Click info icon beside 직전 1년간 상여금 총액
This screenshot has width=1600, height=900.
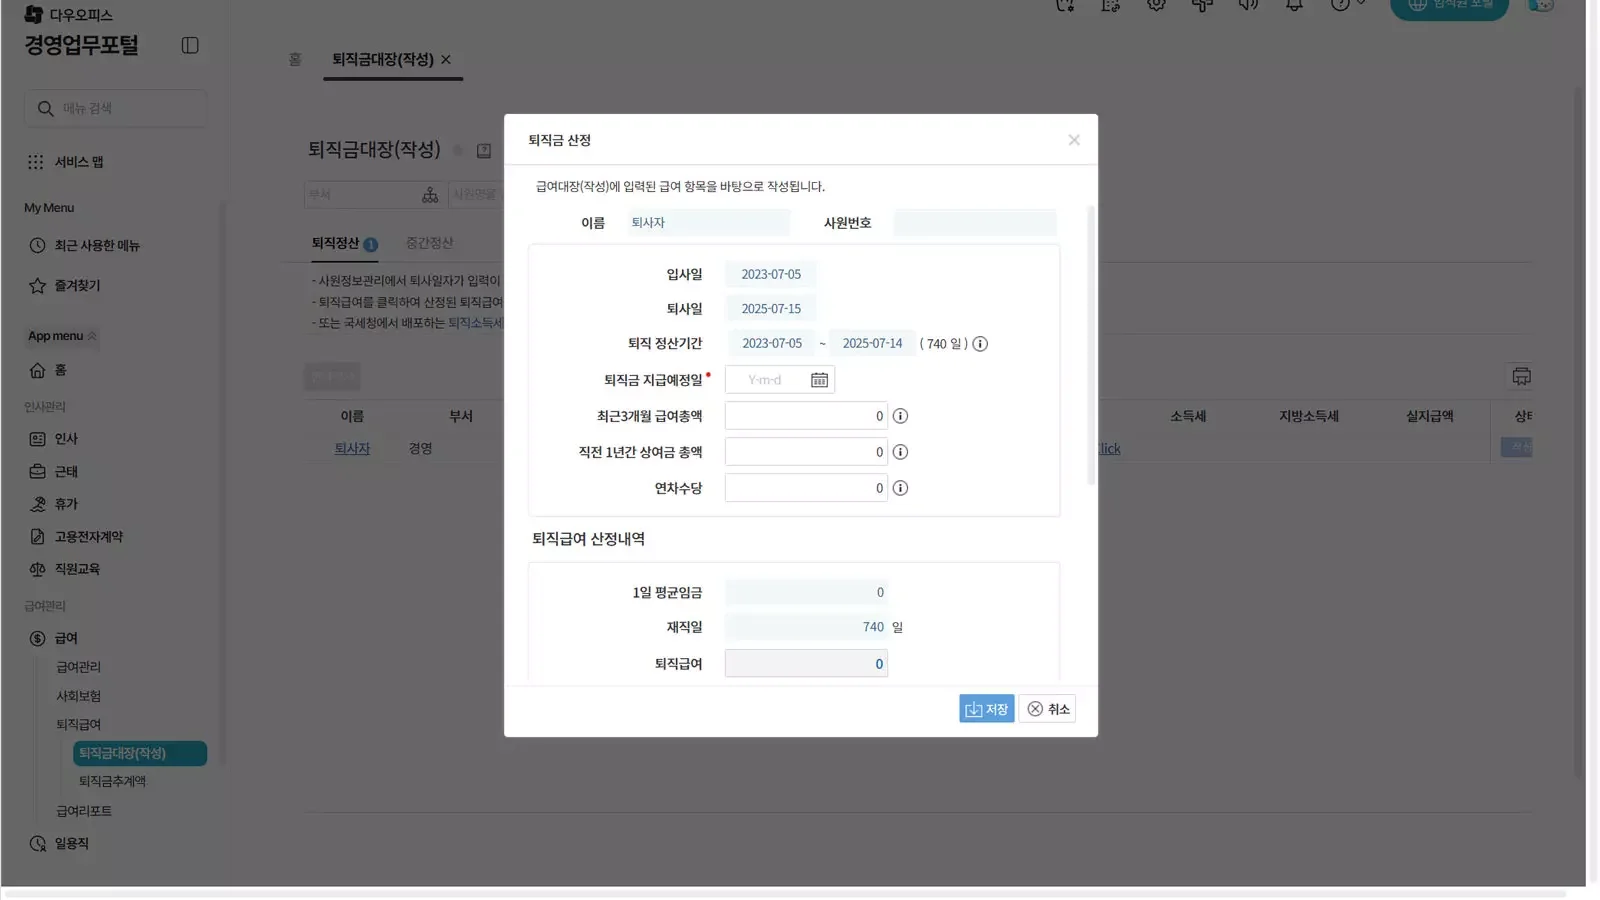click(900, 452)
